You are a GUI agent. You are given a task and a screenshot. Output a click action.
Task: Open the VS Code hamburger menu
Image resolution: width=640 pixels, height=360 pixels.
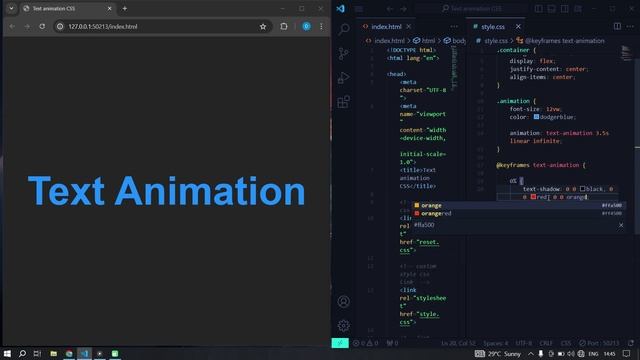coord(359,9)
